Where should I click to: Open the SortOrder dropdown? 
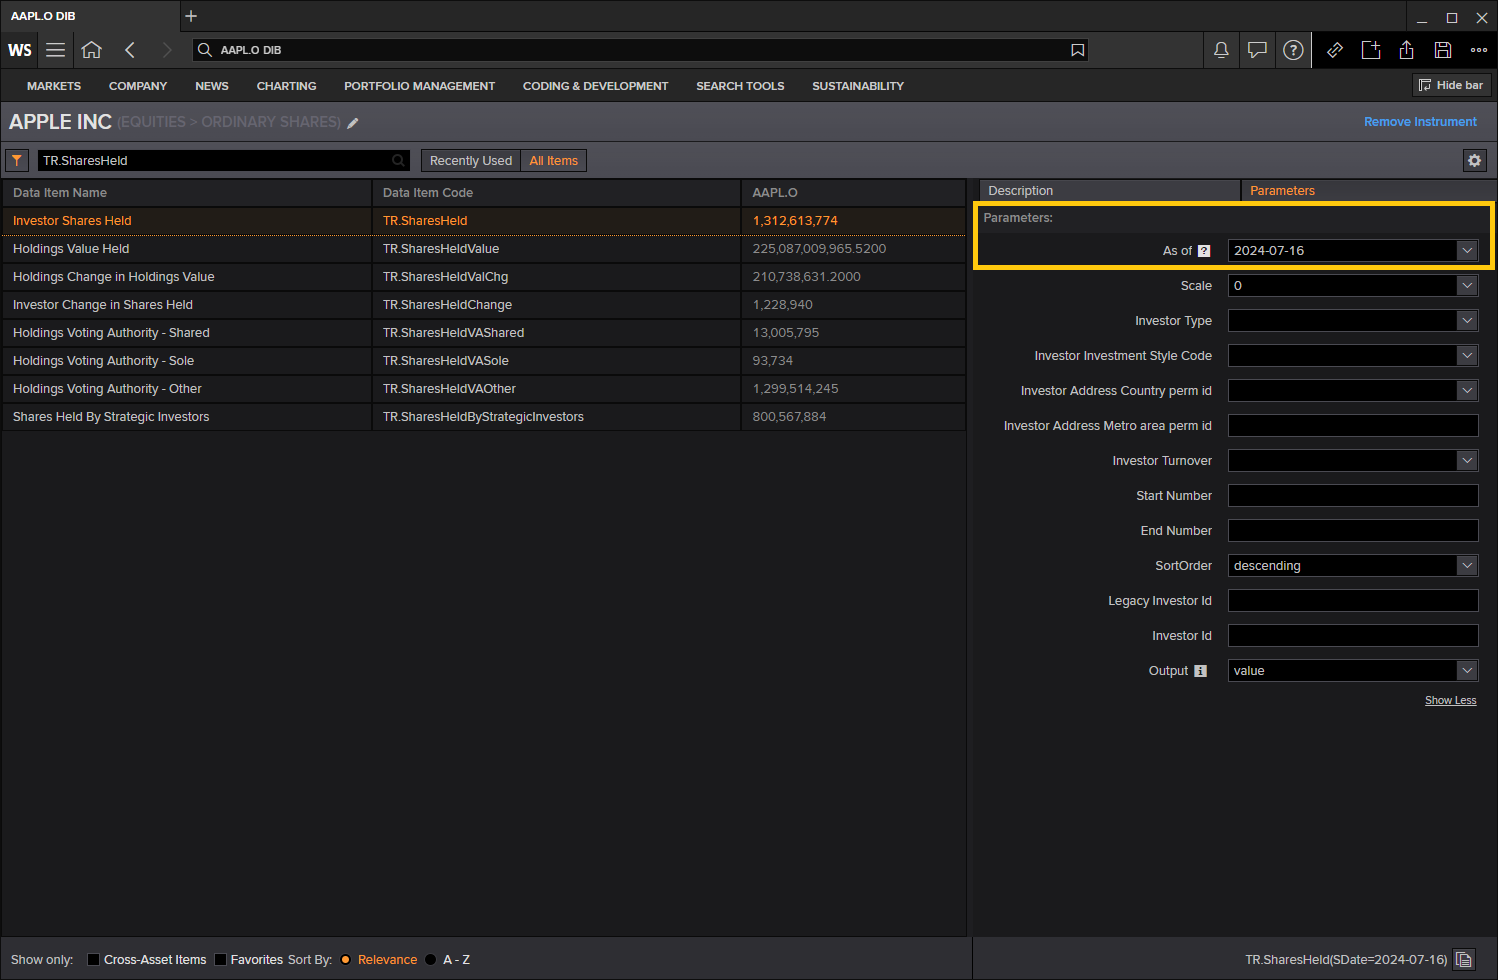1467,566
